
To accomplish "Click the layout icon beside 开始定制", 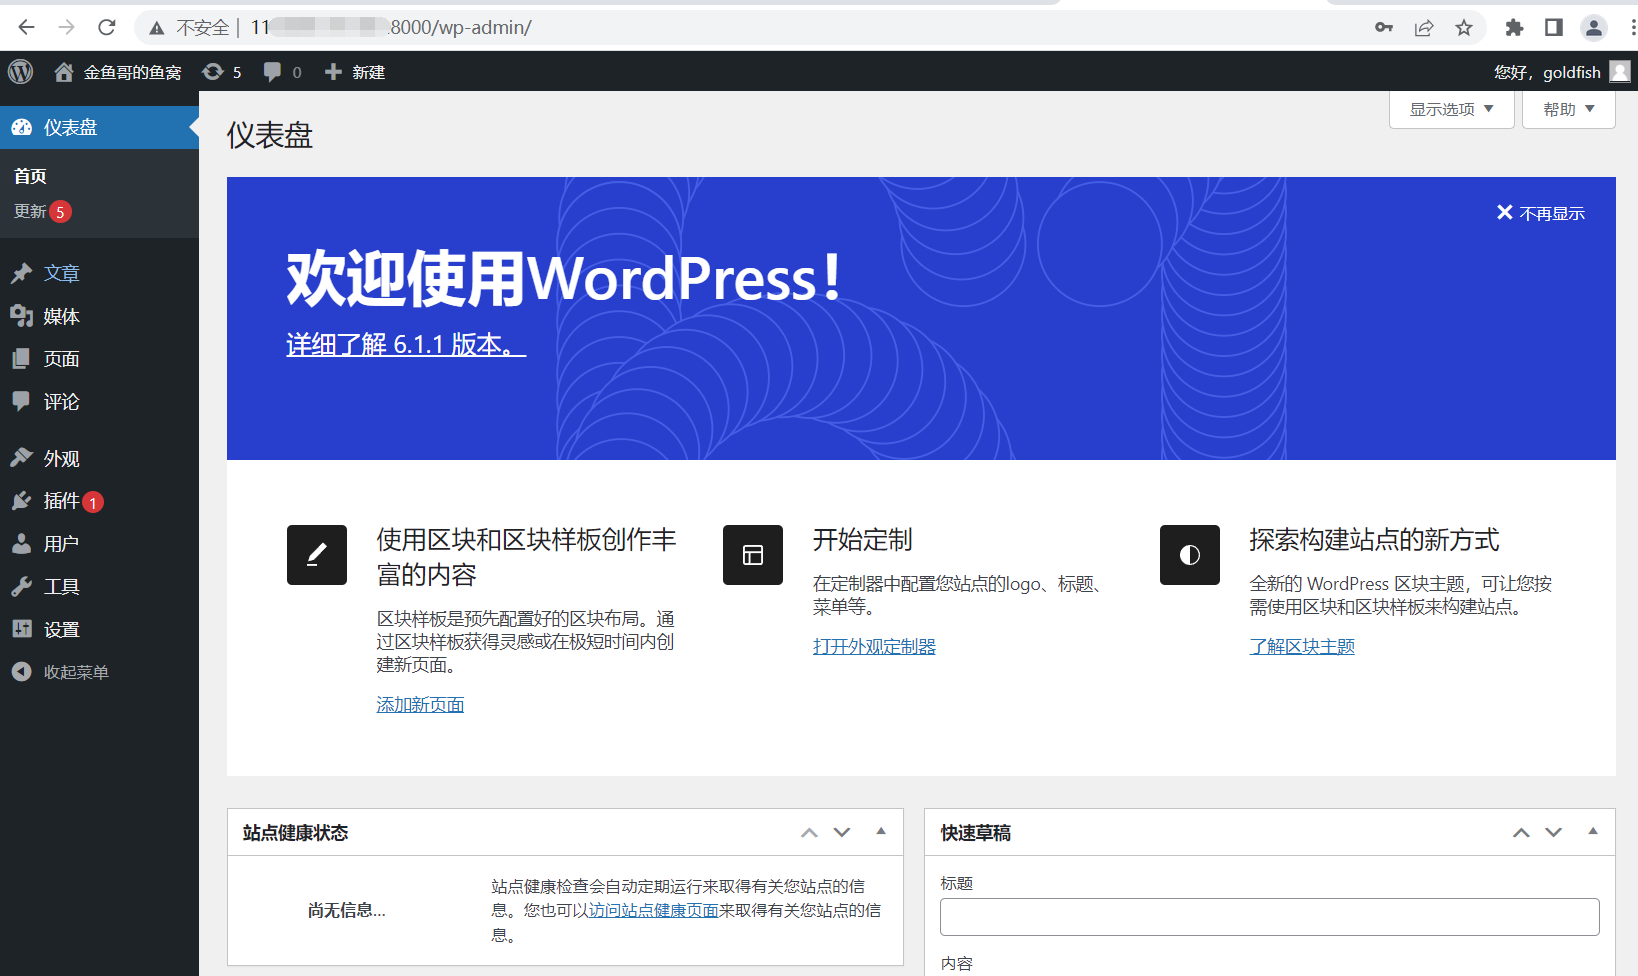I will (x=753, y=555).
